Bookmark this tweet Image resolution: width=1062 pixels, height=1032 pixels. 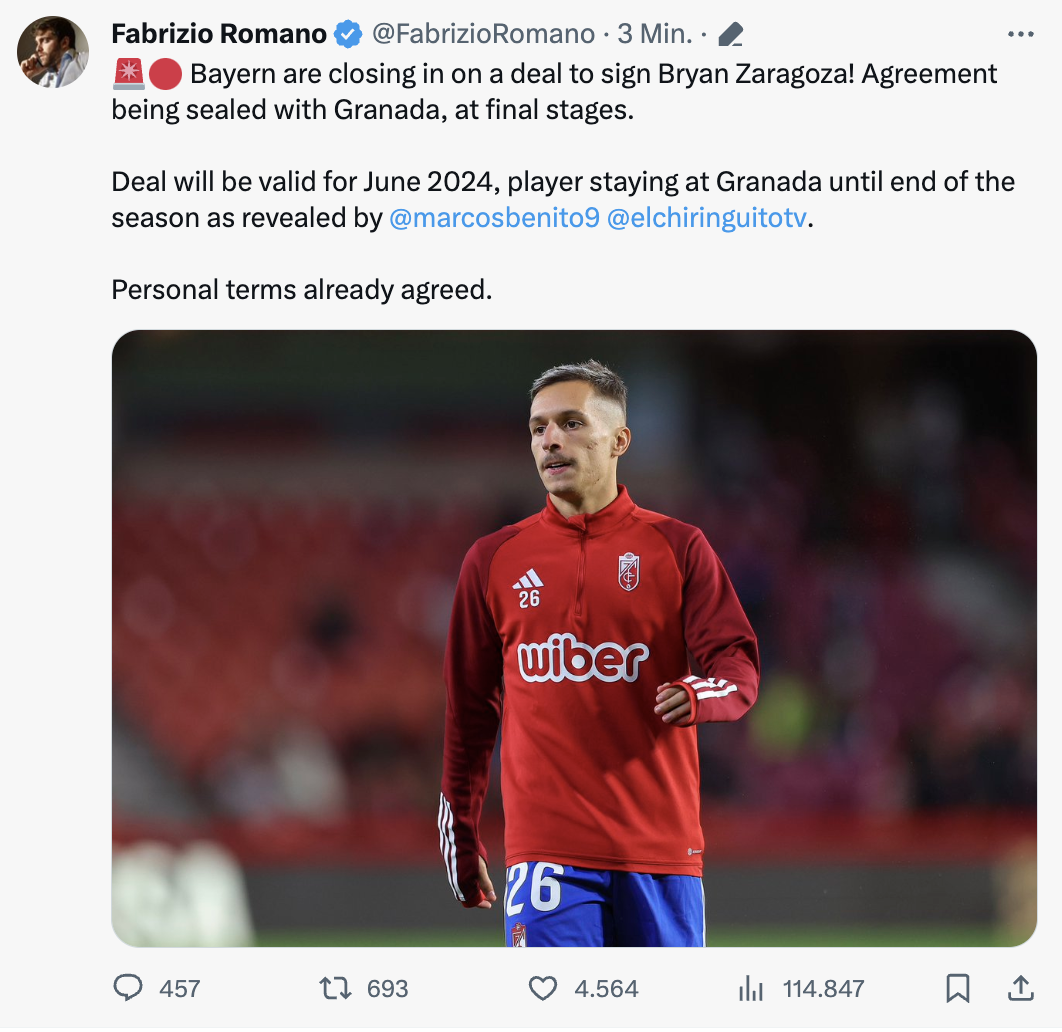pyautogui.click(x=958, y=989)
